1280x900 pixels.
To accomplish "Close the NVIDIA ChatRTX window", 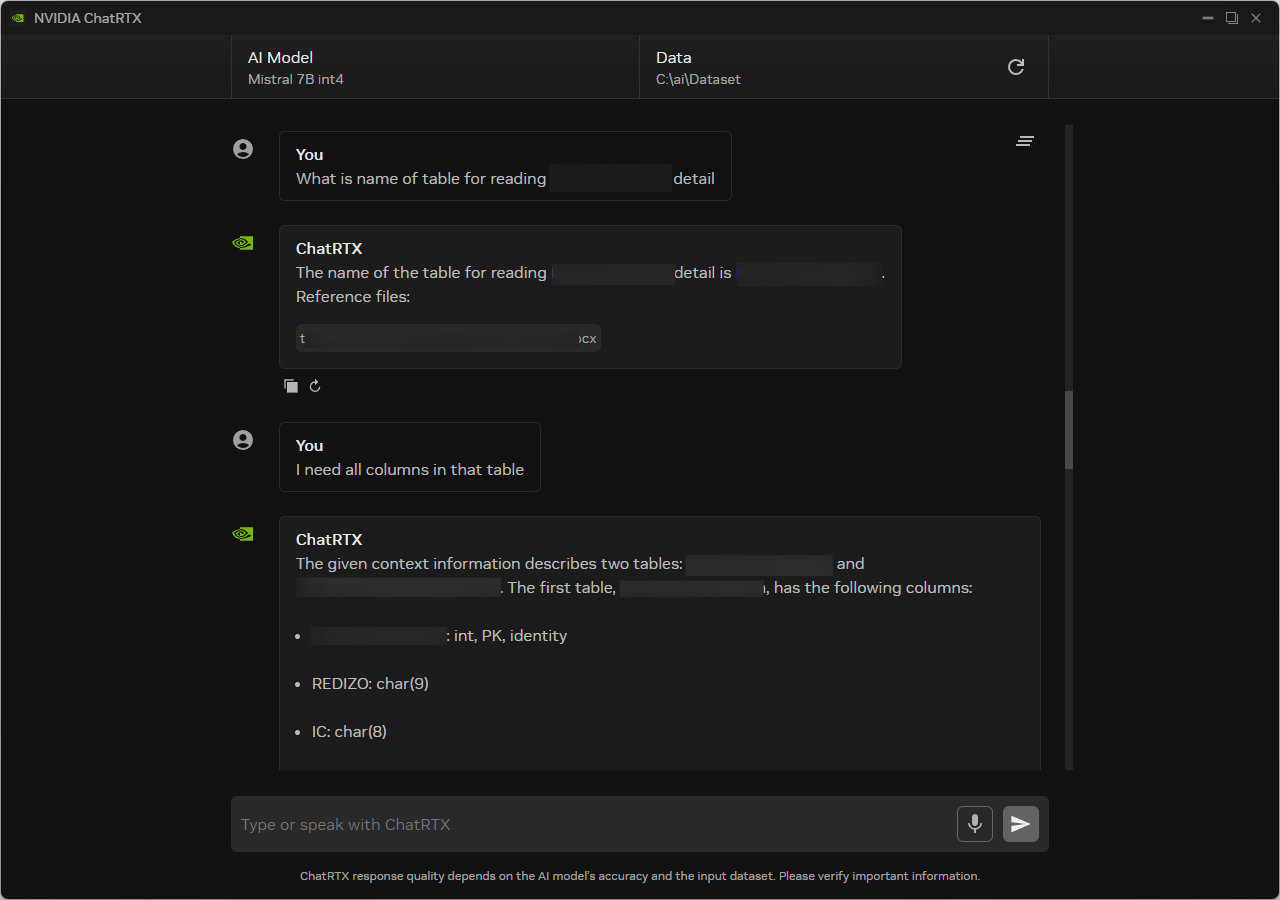I will [1256, 18].
